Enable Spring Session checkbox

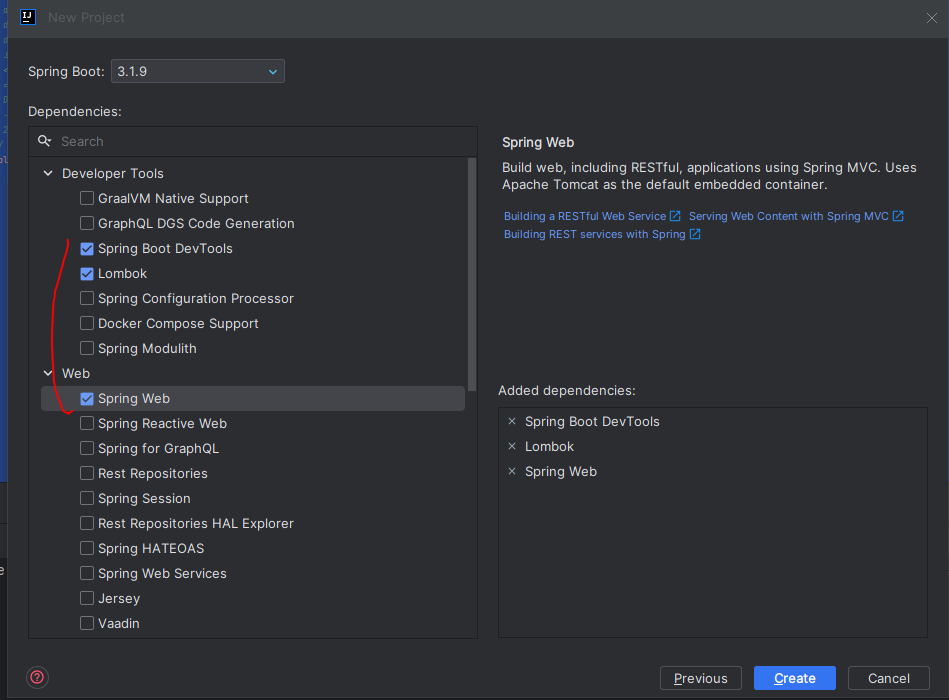click(x=87, y=499)
